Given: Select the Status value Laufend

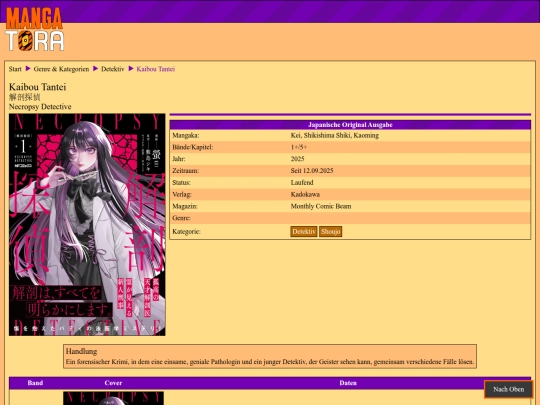Looking at the screenshot, I should (302, 183).
